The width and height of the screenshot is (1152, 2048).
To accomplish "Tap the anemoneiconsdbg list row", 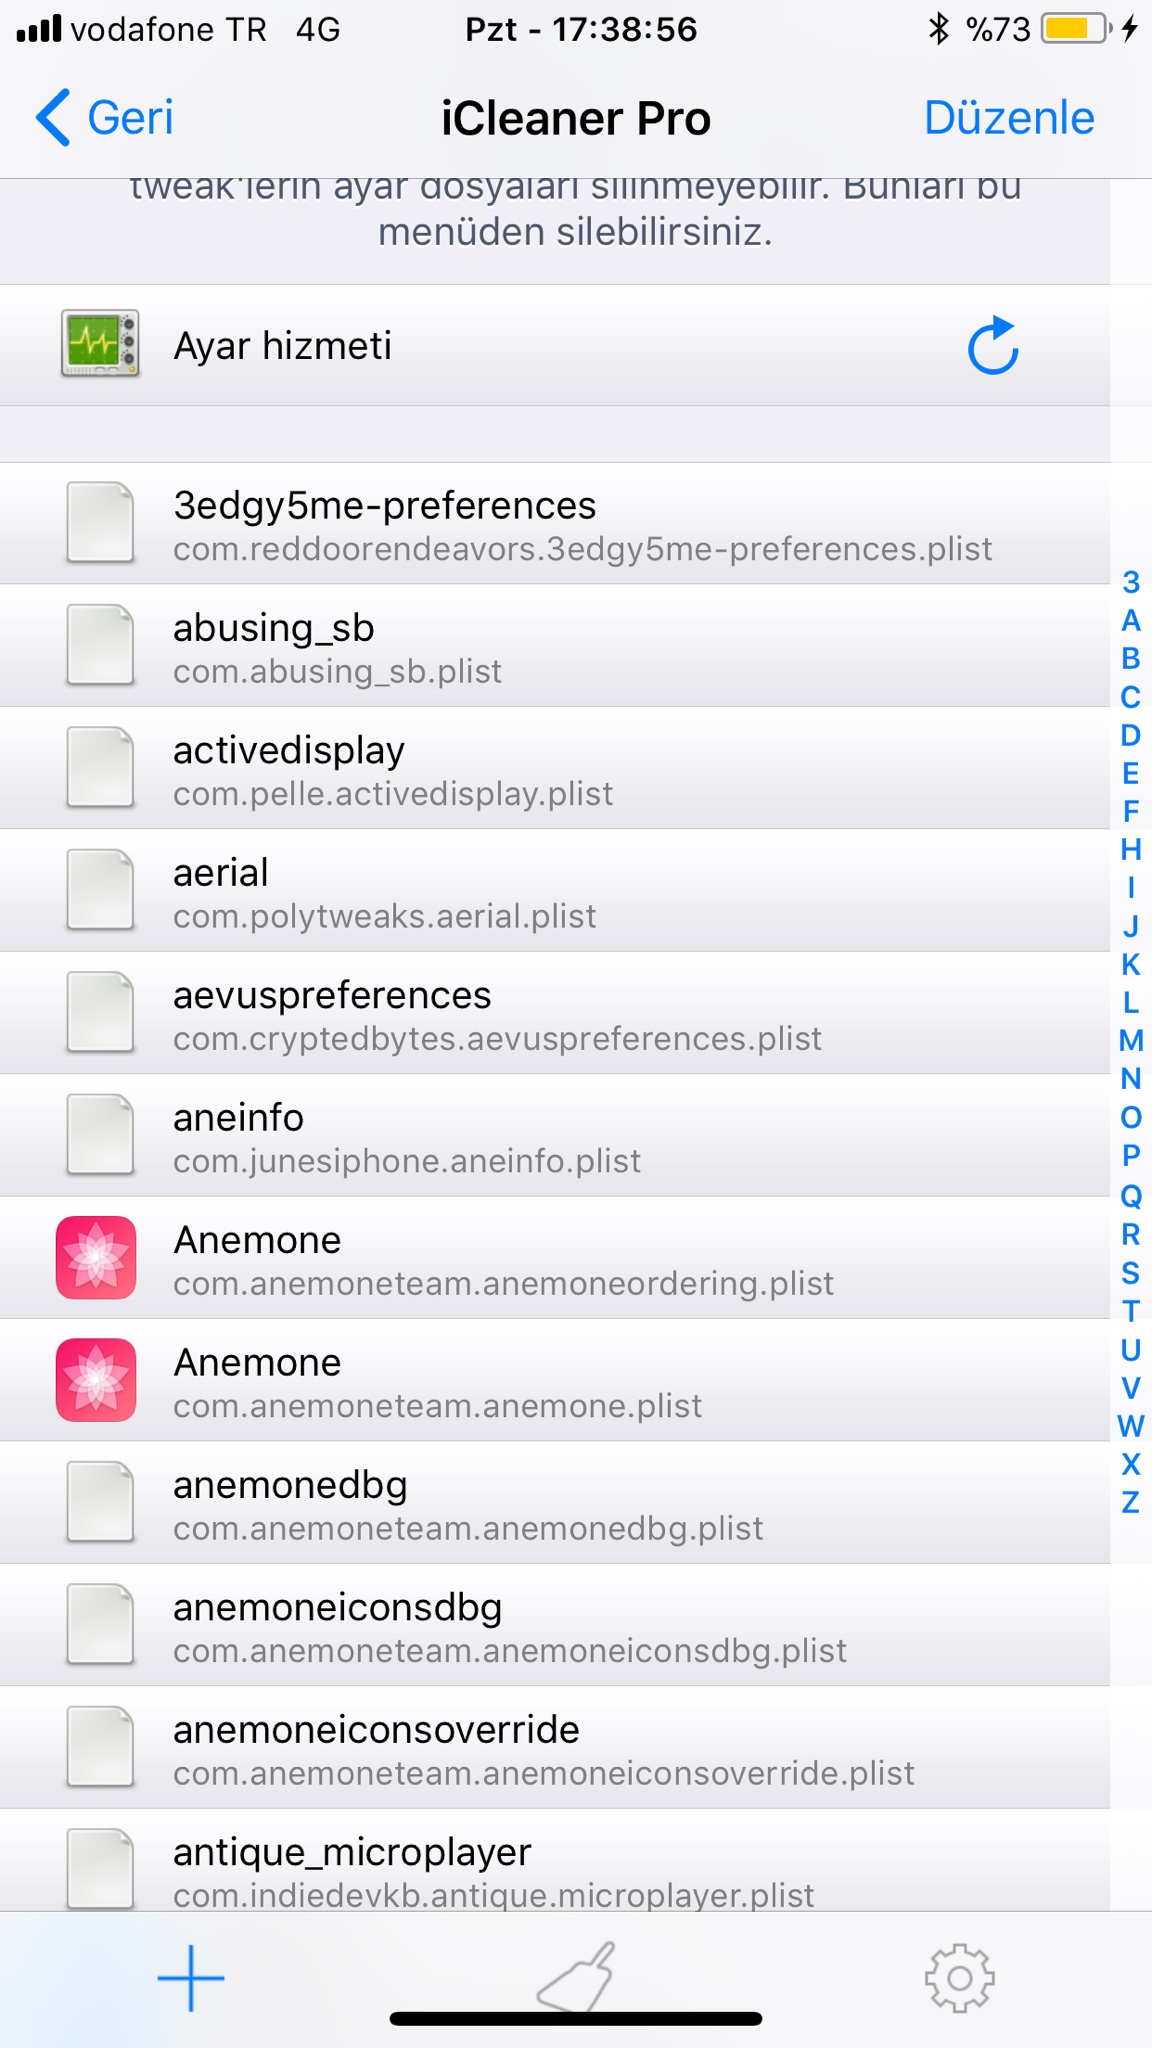I will click(x=580, y=1626).
